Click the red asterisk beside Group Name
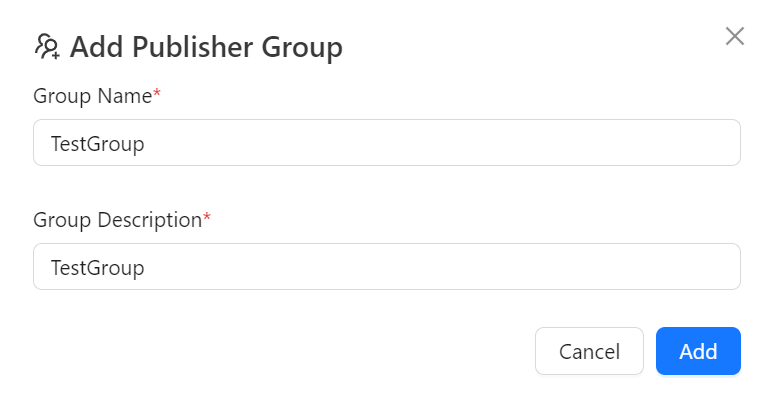The height and width of the screenshot is (400, 773). point(156,95)
